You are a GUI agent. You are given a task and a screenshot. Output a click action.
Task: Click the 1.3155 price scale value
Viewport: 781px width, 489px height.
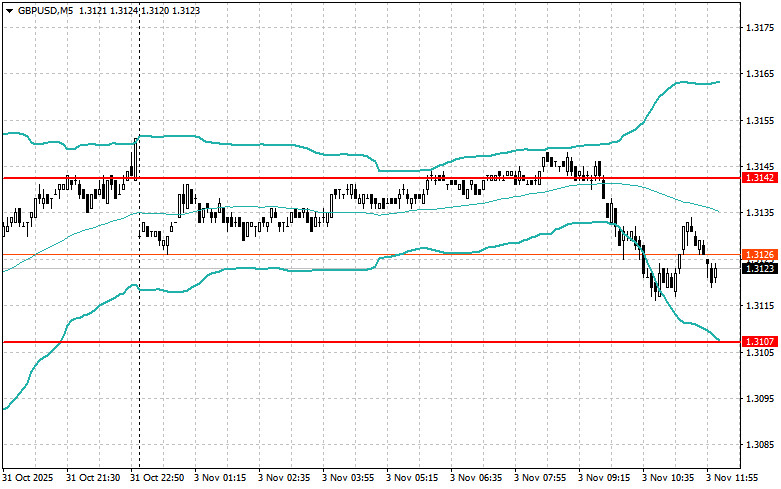point(760,121)
